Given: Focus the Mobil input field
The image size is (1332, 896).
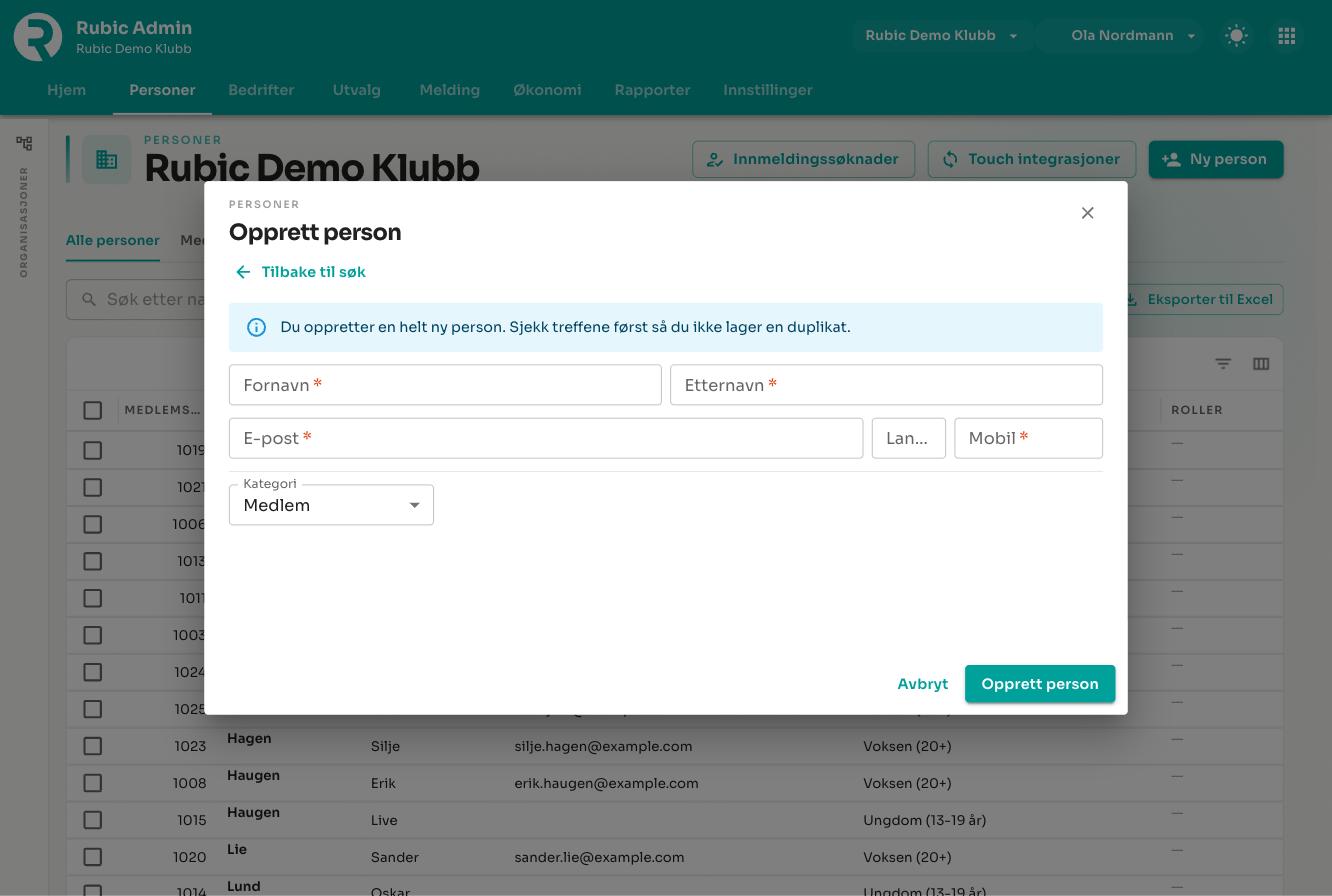Looking at the screenshot, I should (1028, 438).
